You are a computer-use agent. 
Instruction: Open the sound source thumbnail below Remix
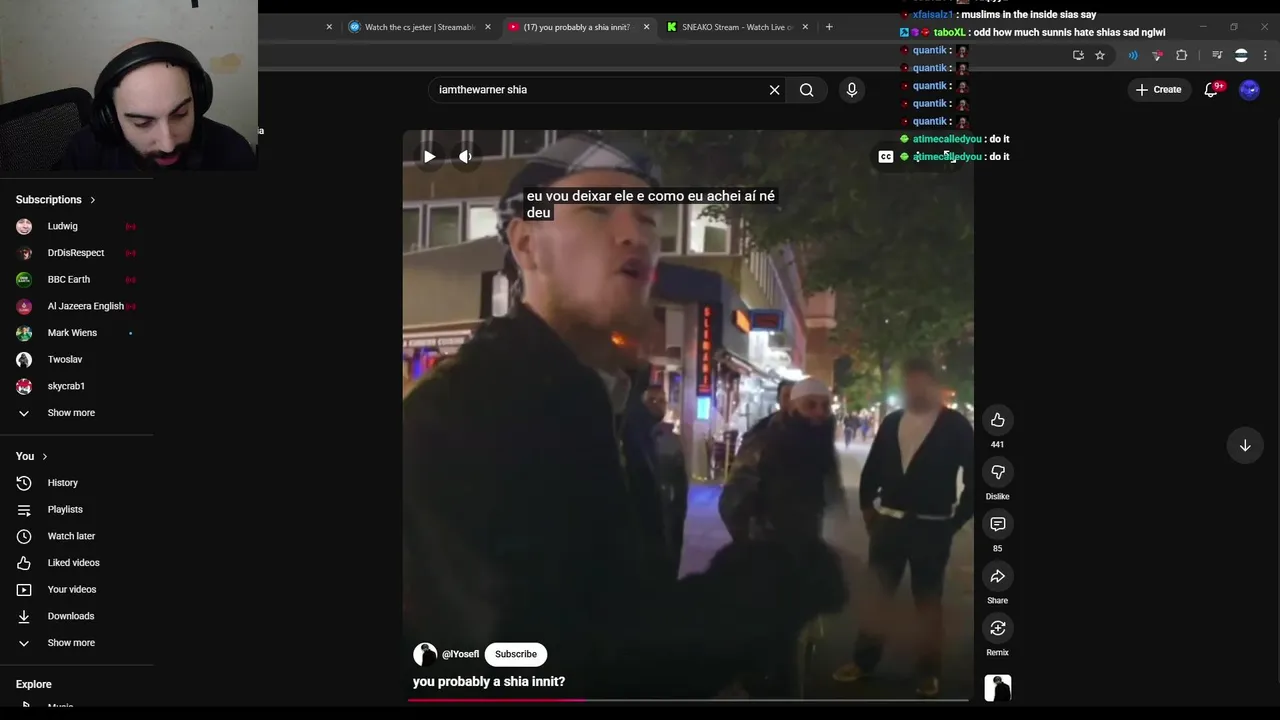(997, 688)
